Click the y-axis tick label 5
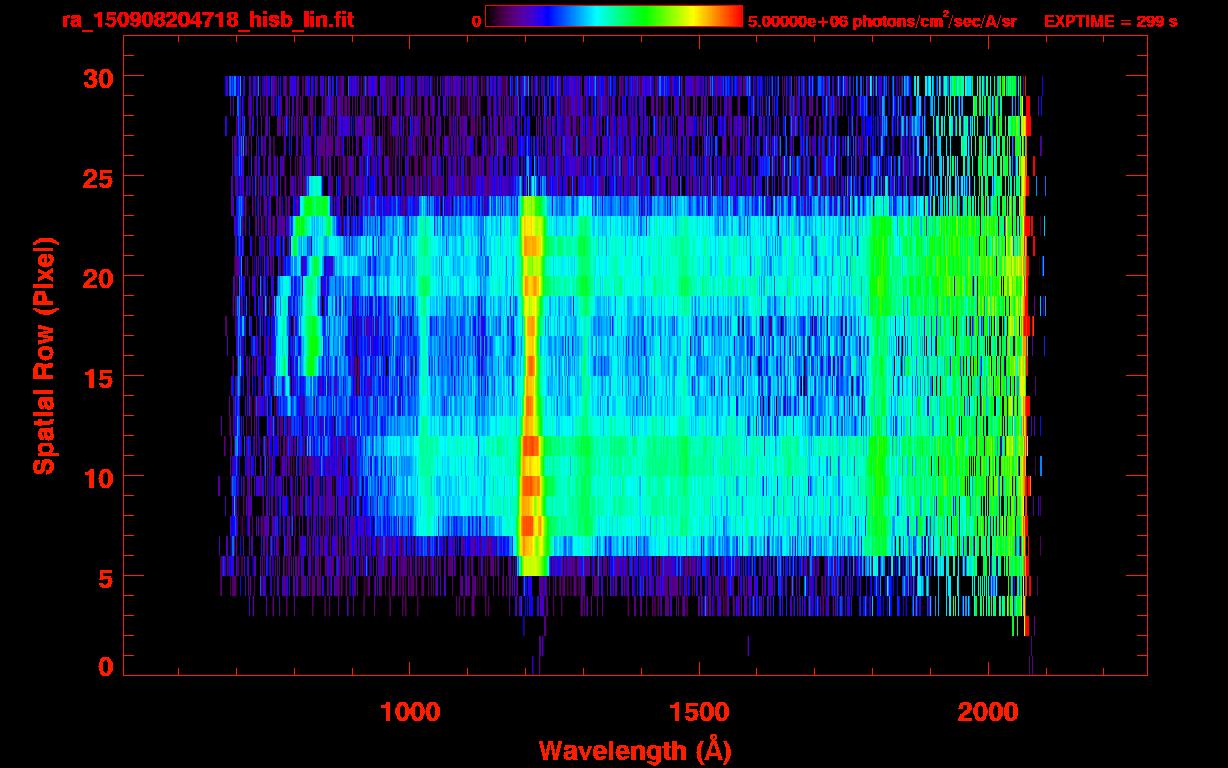The image size is (1228, 768). tap(105, 577)
